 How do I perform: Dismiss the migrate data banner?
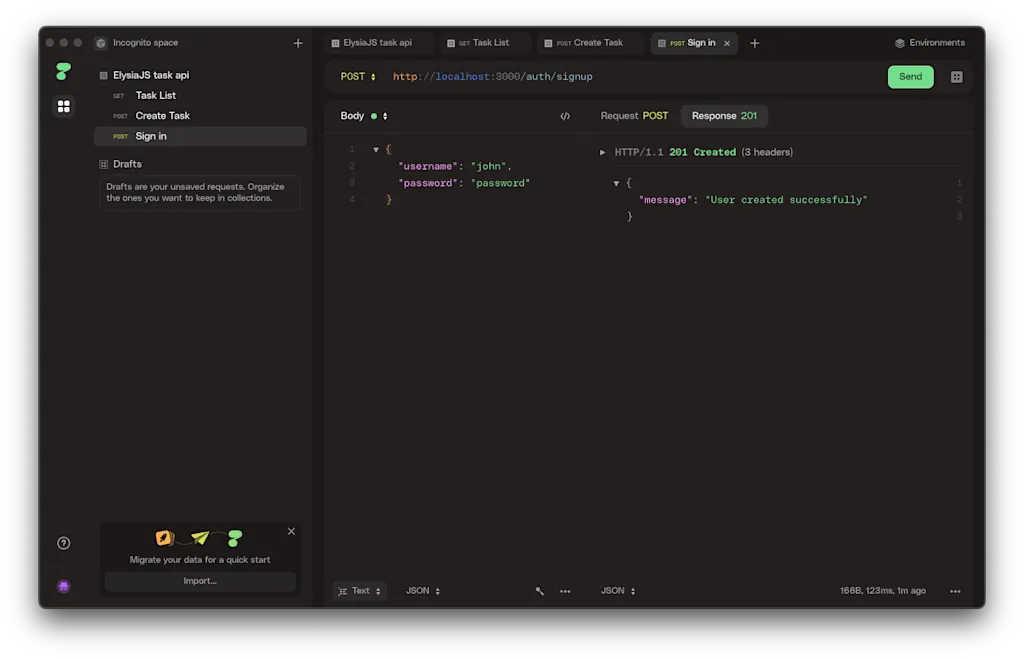[291, 531]
